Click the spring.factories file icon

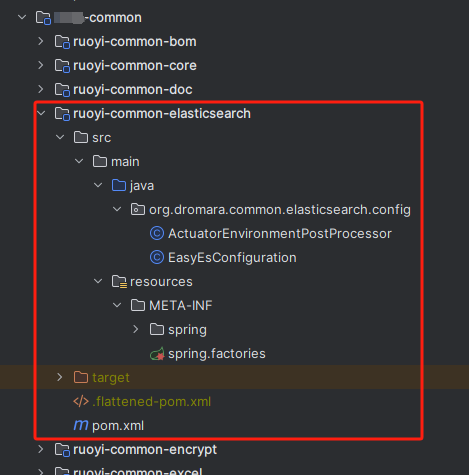[157, 354]
